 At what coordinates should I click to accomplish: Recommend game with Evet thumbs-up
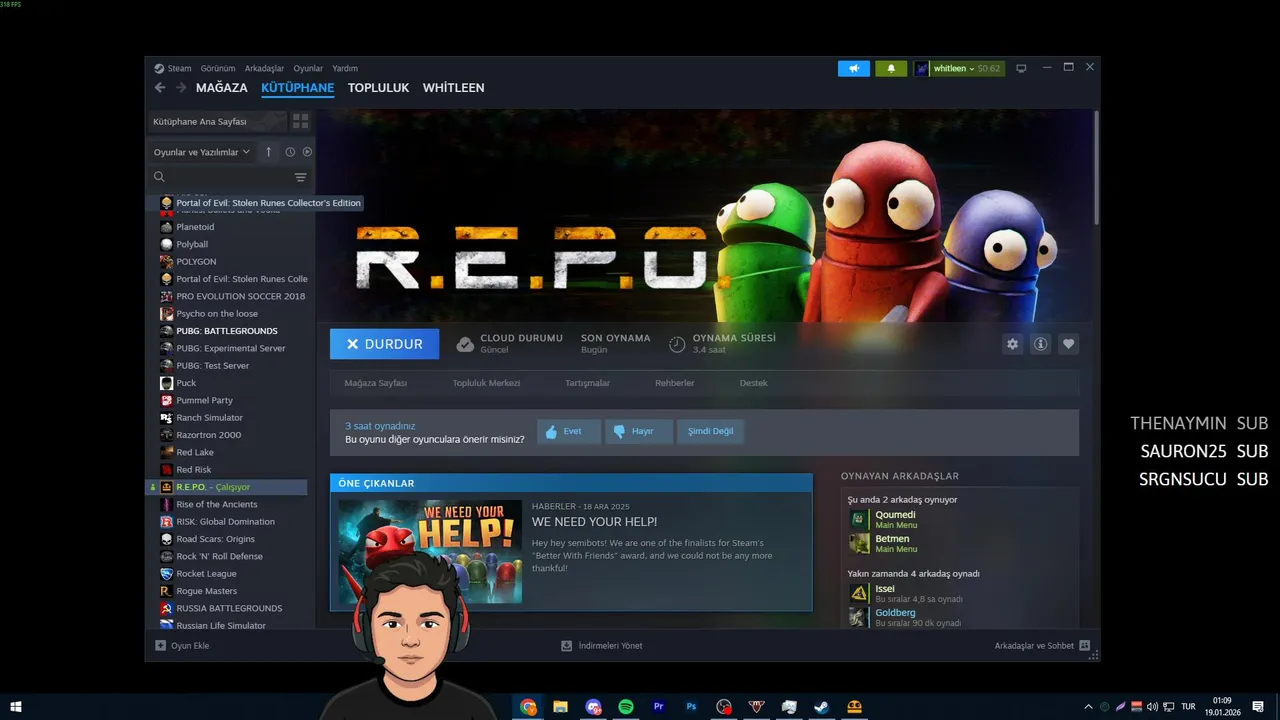(x=569, y=432)
